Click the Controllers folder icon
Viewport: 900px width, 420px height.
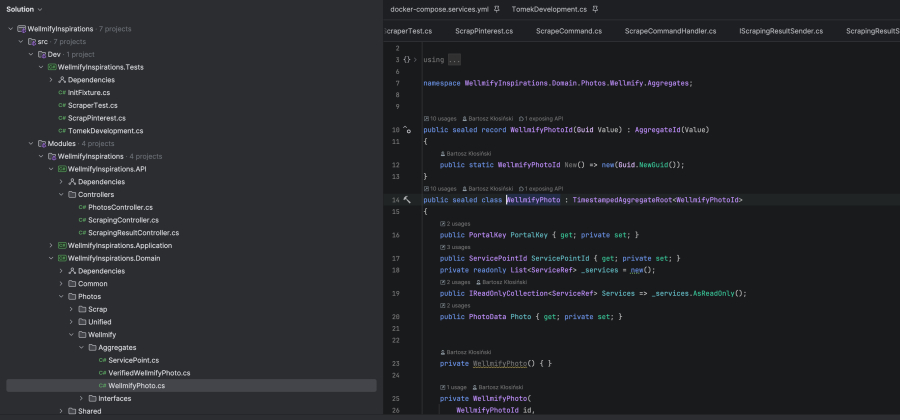tap(71, 194)
